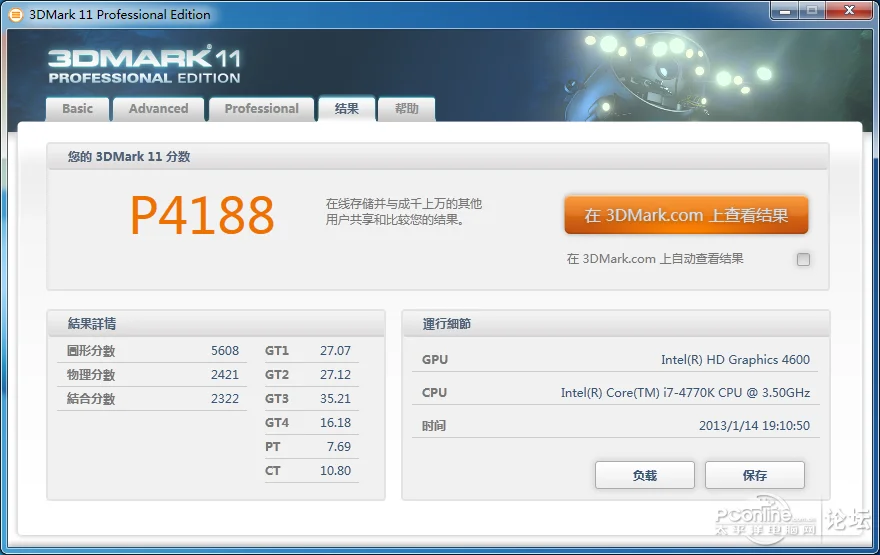Viewport: 880px width, 555px height.
Task: Click the 3DMARK 11 Professional Edition logo
Action: (x=144, y=66)
